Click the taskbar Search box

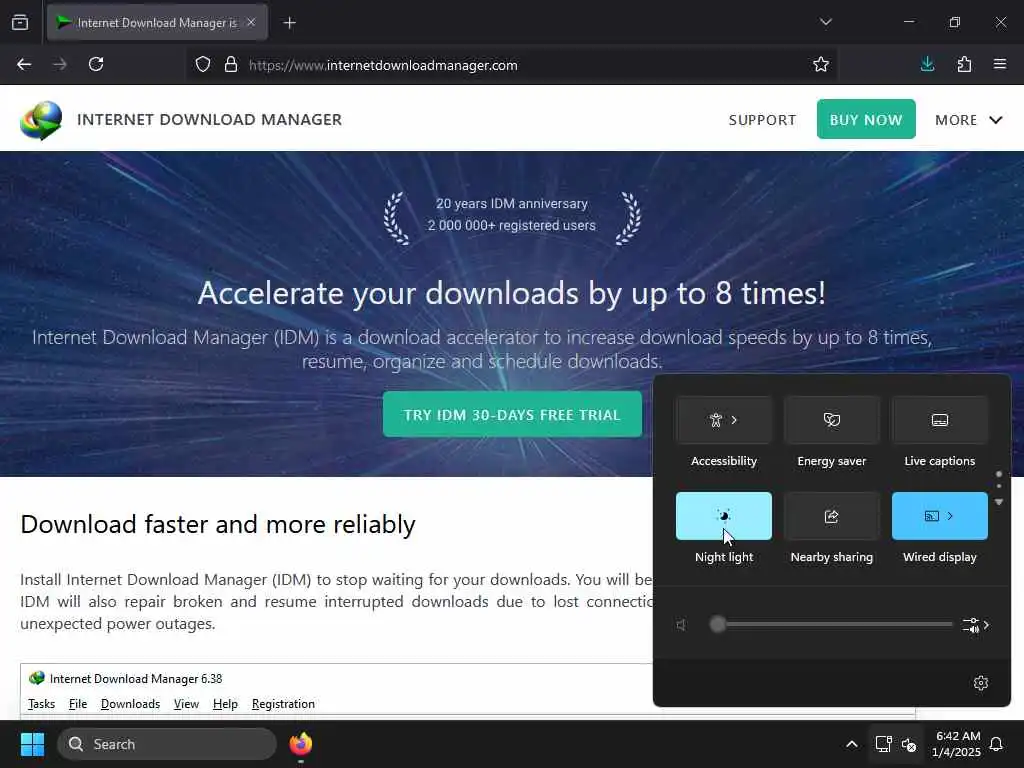pos(167,744)
